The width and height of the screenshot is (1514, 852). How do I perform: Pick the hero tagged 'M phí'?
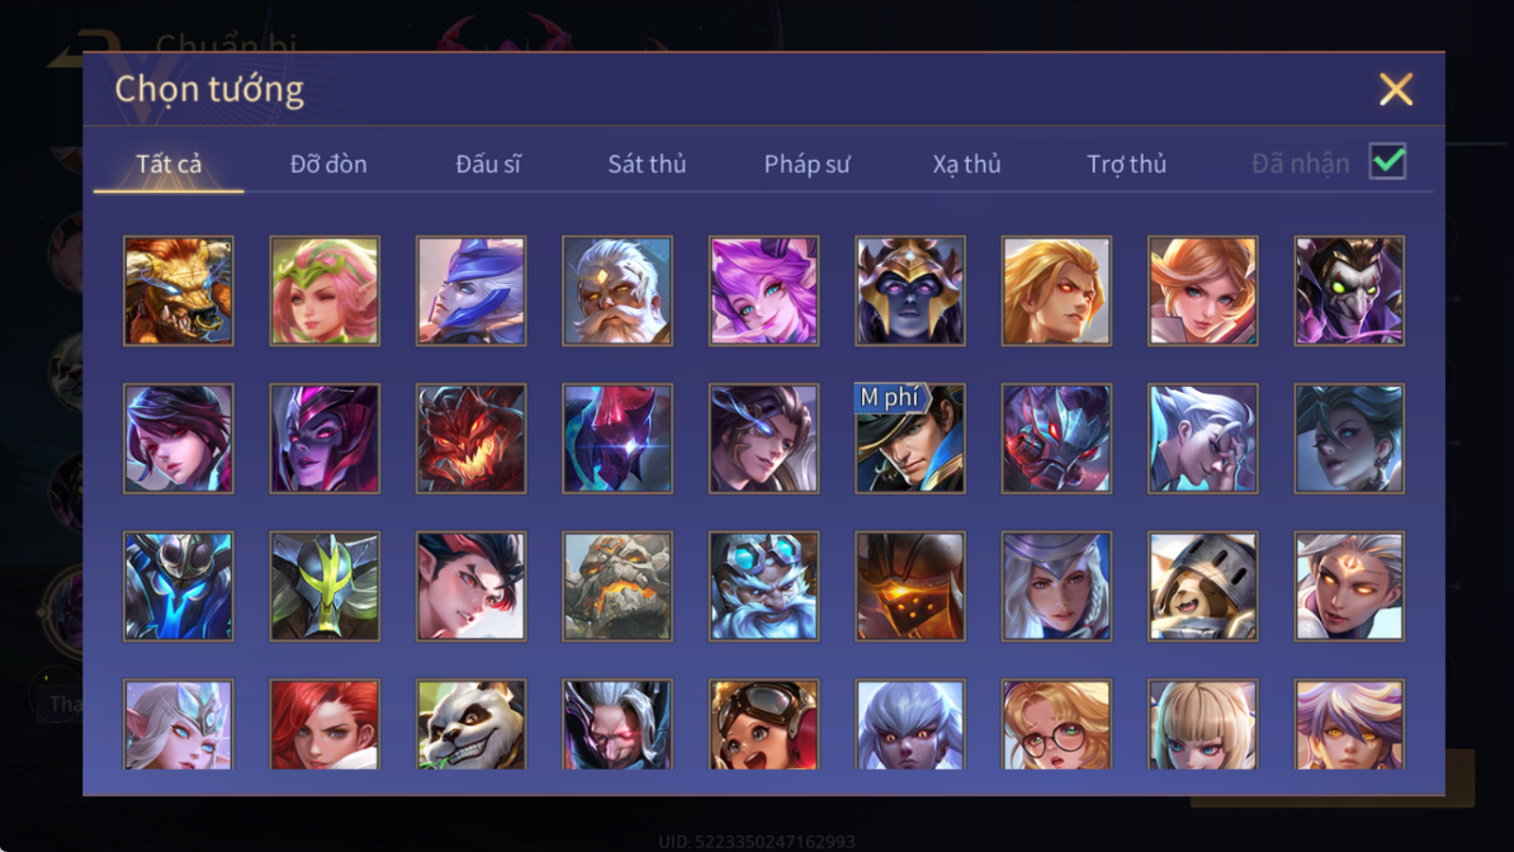(910, 439)
